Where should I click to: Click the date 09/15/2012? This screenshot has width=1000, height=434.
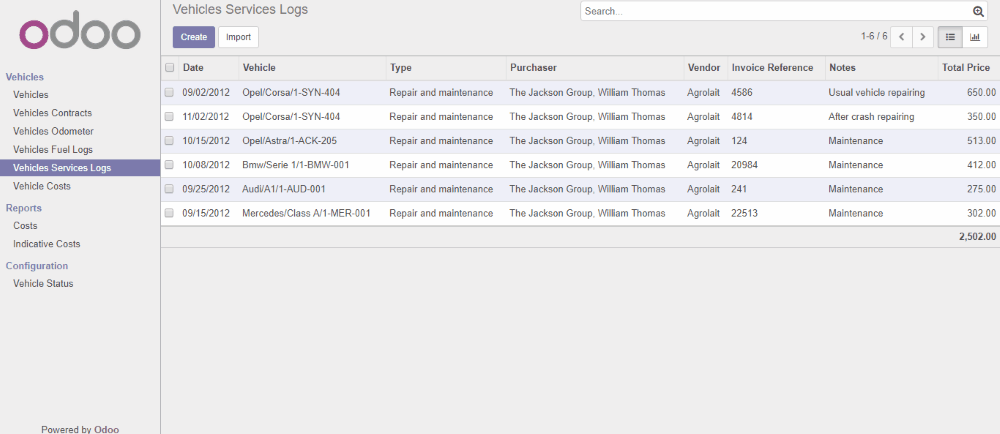click(x=205, y=213)
